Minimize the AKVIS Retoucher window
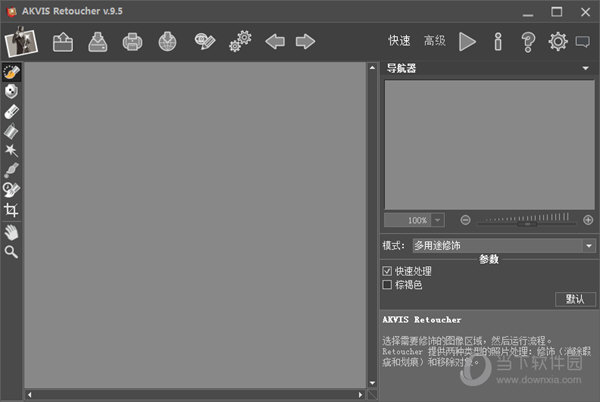600x402 pixels. tap(528, 13)
